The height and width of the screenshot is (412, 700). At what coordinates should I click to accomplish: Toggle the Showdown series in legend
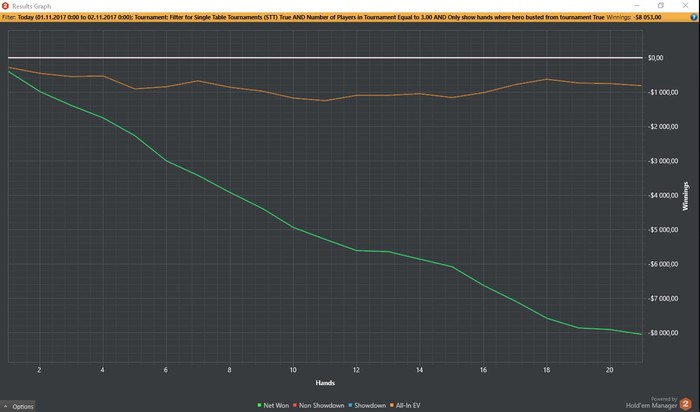point(367,405)
